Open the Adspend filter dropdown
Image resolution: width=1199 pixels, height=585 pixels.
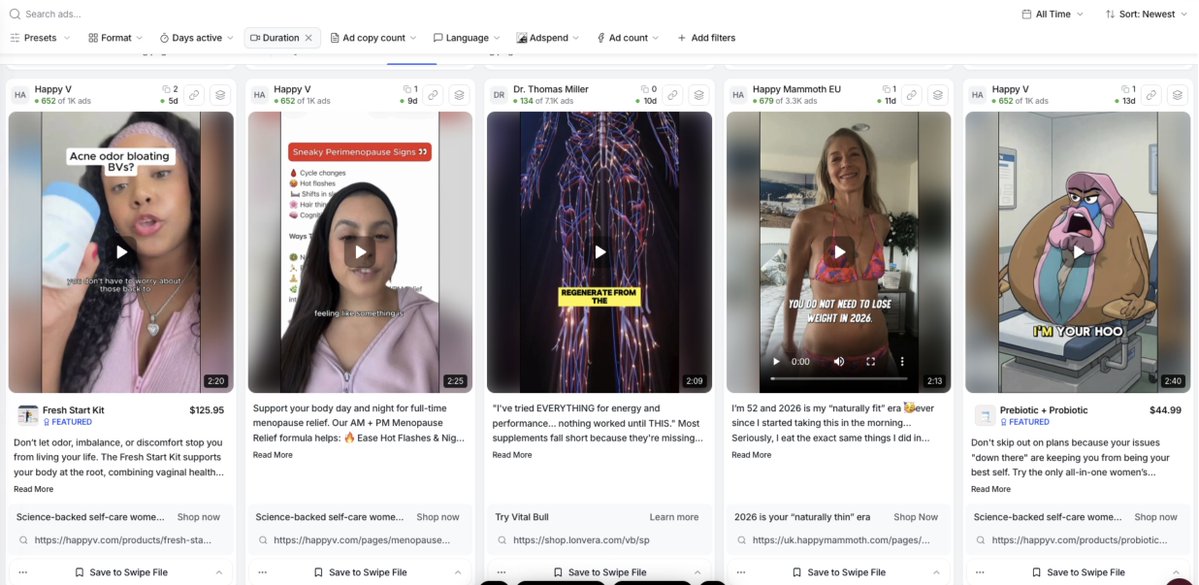click(548, 37)
